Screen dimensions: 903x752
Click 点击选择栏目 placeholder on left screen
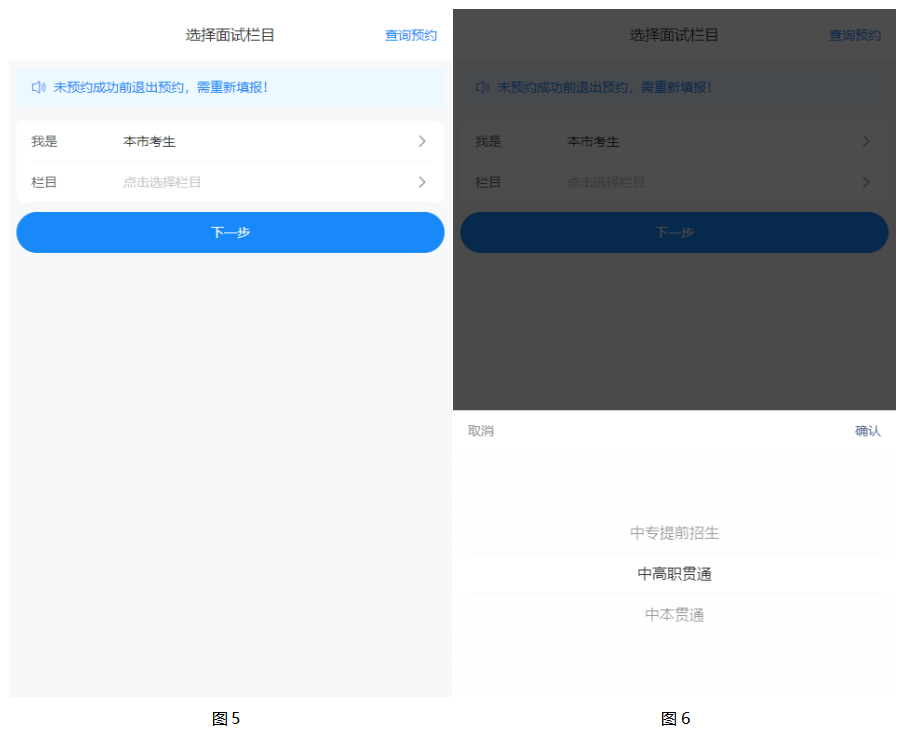coord(162,182)
